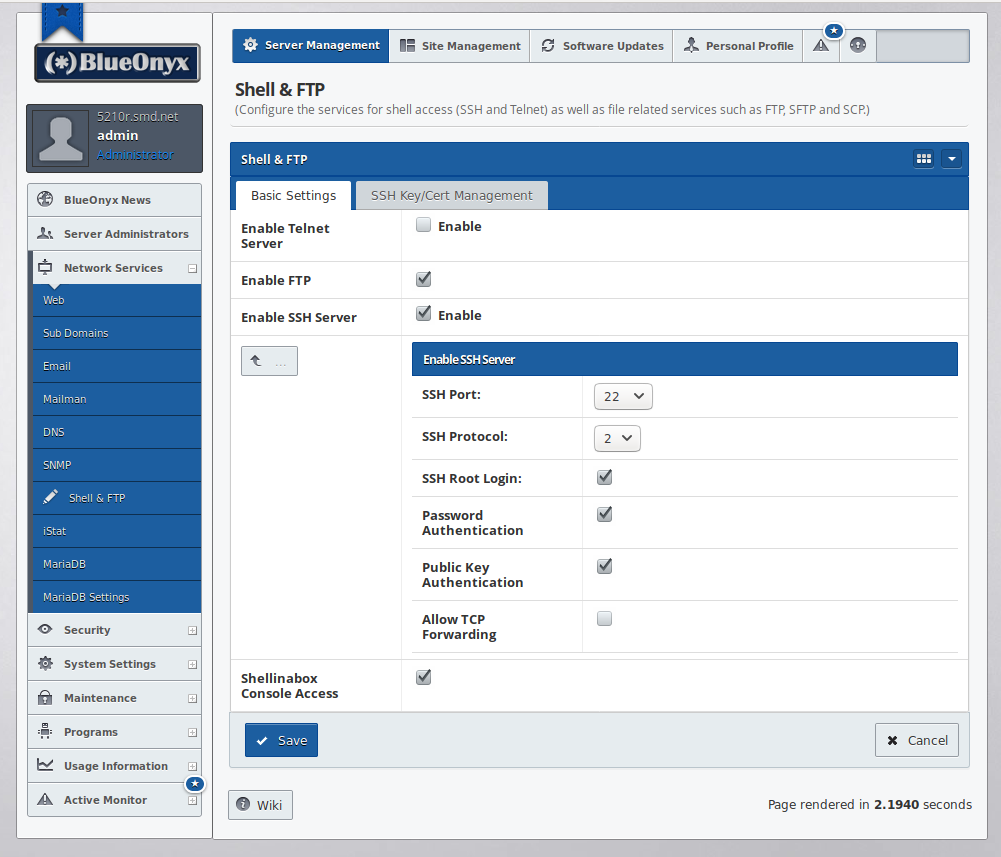Open the Wiki help button
This screenshot has width=1001, height=857.
pos(260,805)
